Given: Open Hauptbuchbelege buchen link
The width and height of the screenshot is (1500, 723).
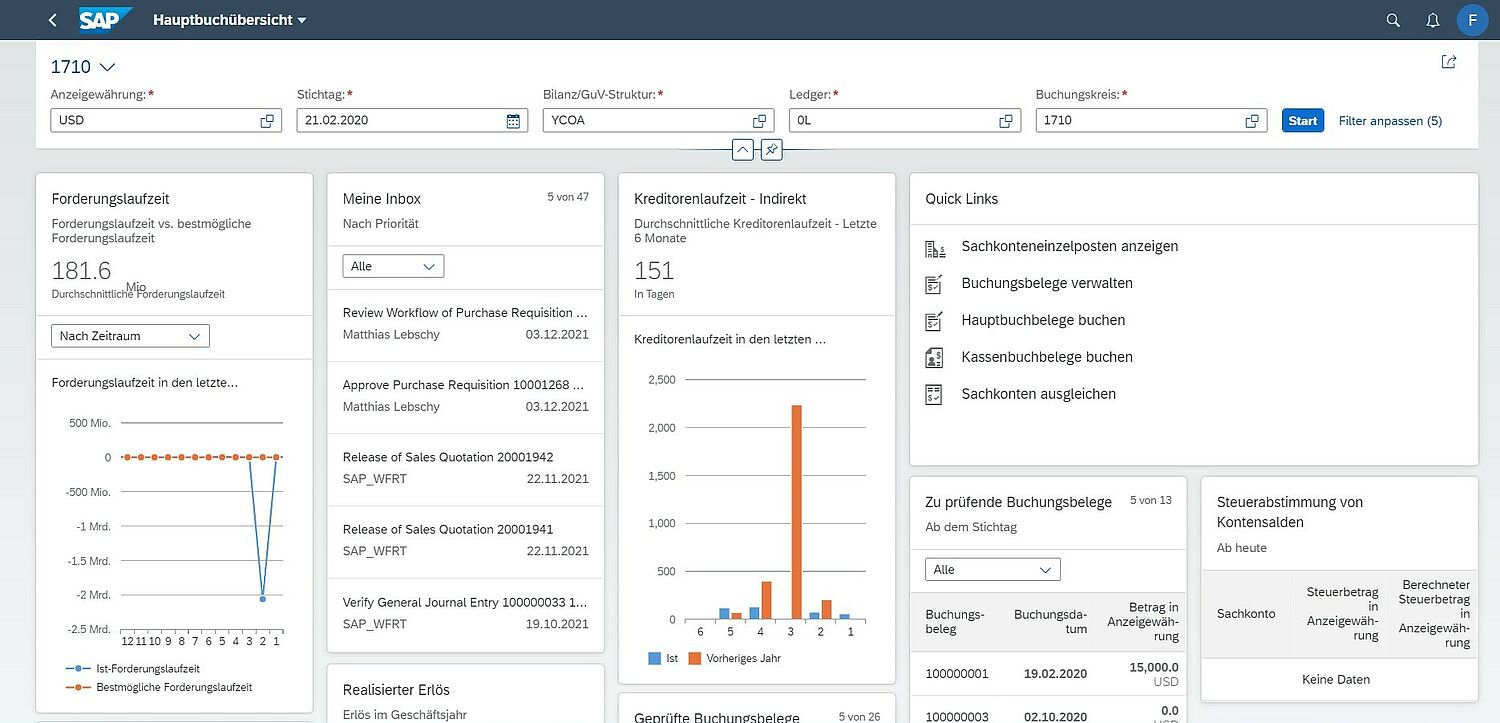Looking at the screenshot, I should 1043,320.
